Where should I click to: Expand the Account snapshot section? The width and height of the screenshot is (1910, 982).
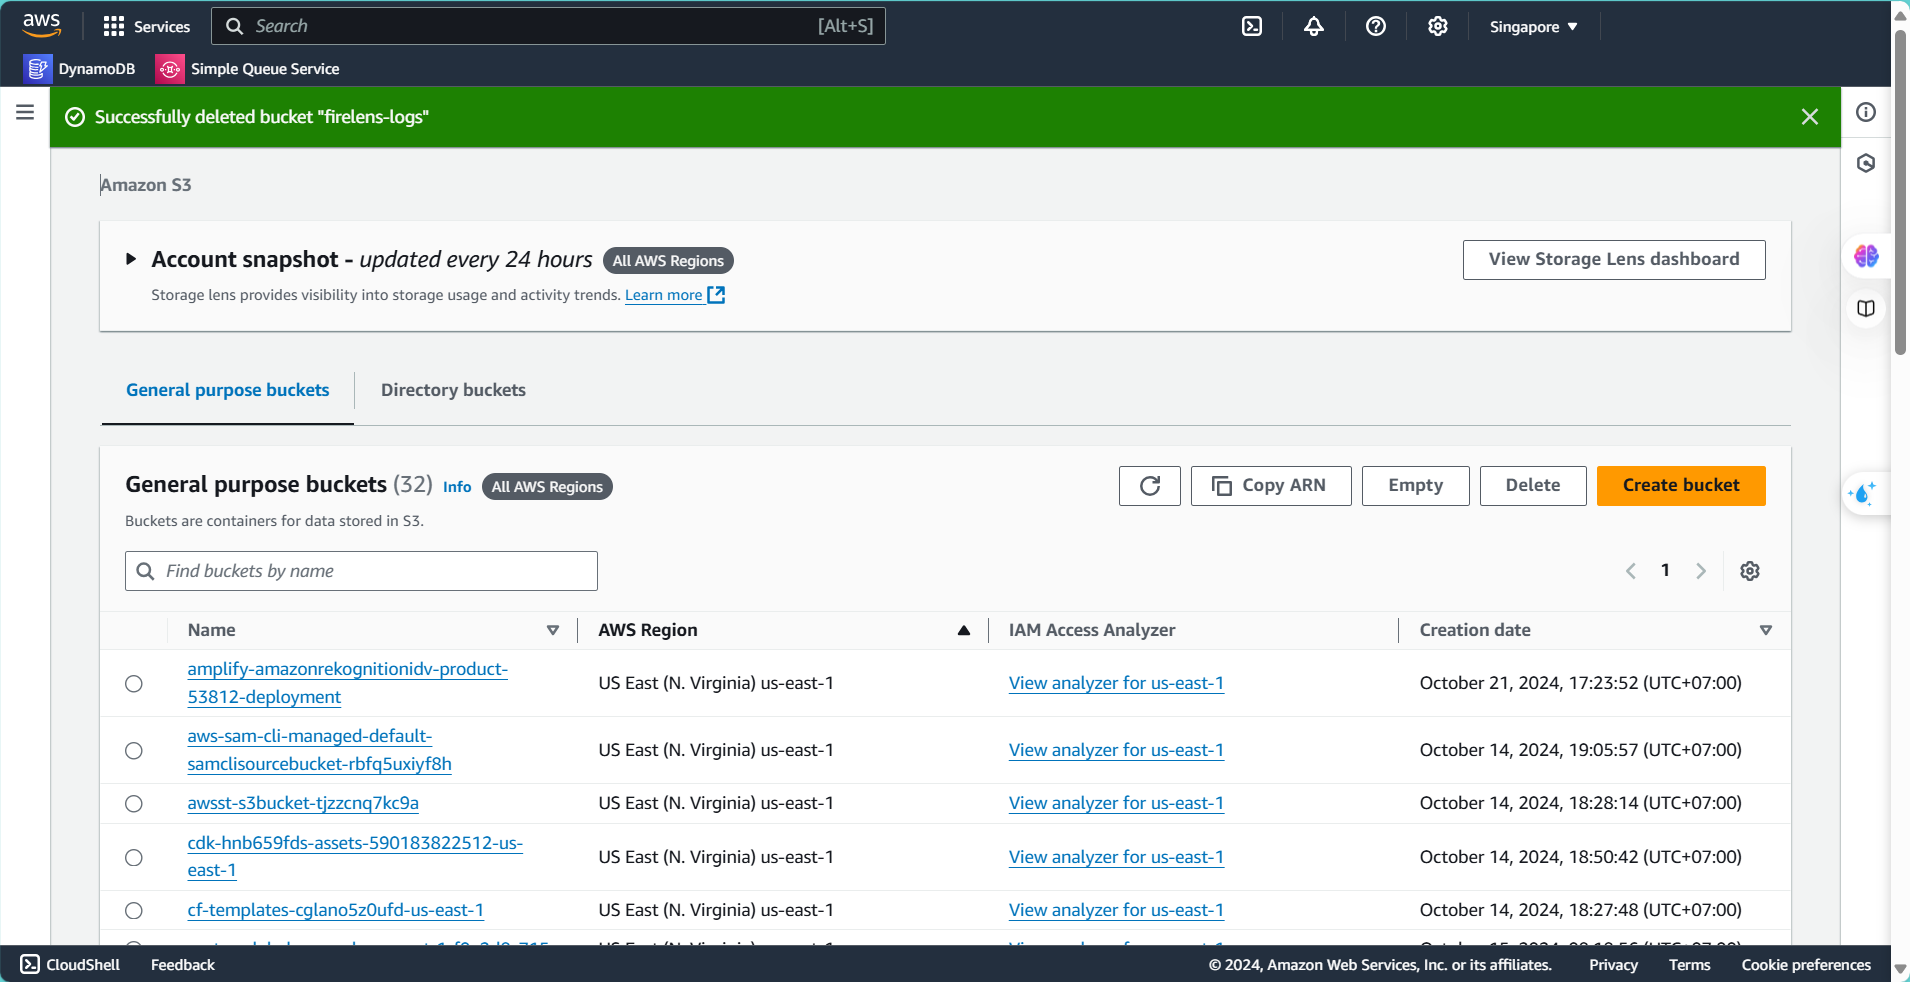coord(131,259)
